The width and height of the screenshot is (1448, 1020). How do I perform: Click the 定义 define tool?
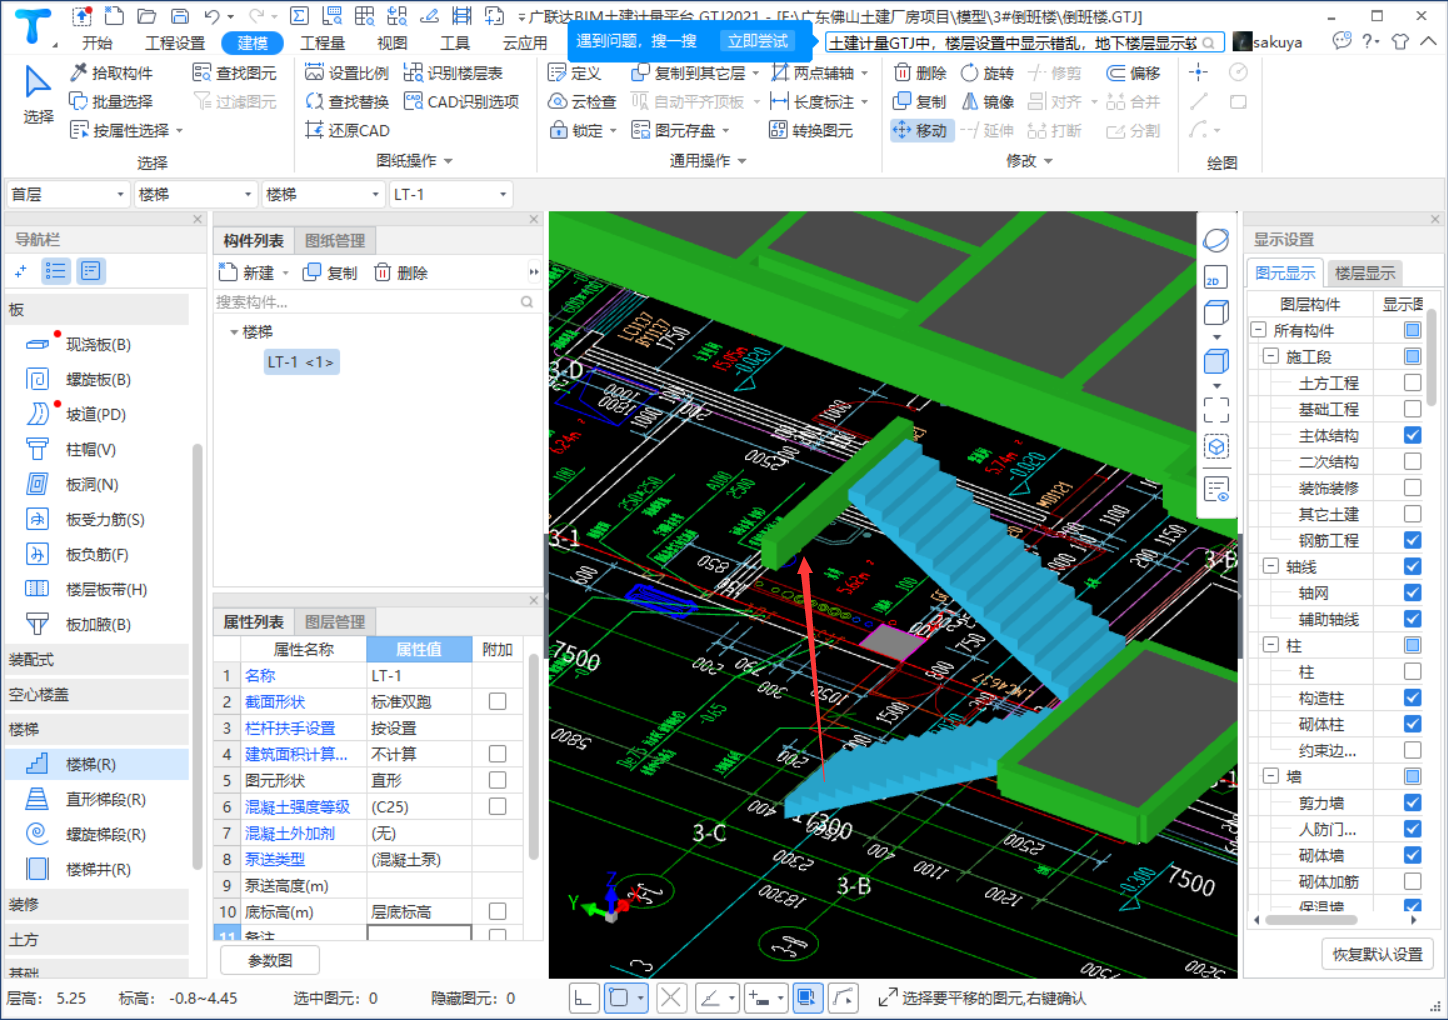tap(575, 73)
